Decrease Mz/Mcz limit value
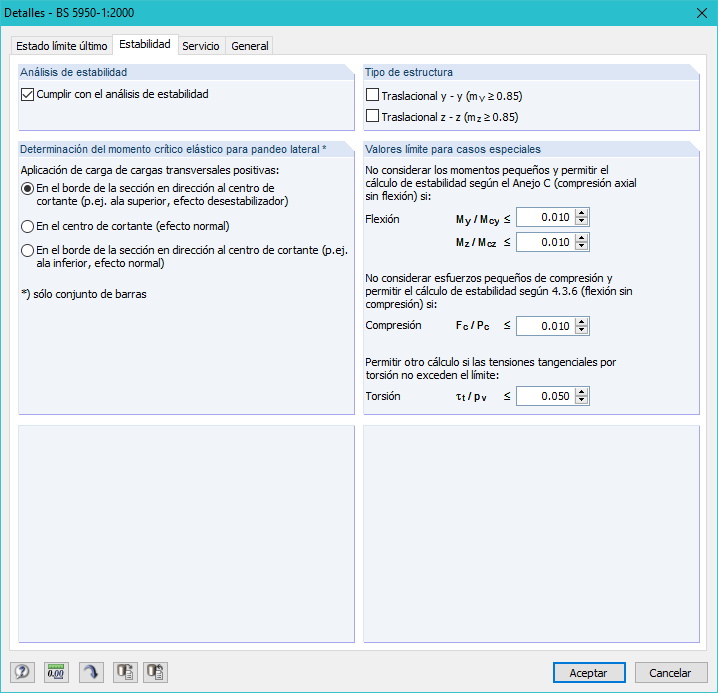Screen dimensions: 718x693 pyautogui.click(x=582, y=246)
